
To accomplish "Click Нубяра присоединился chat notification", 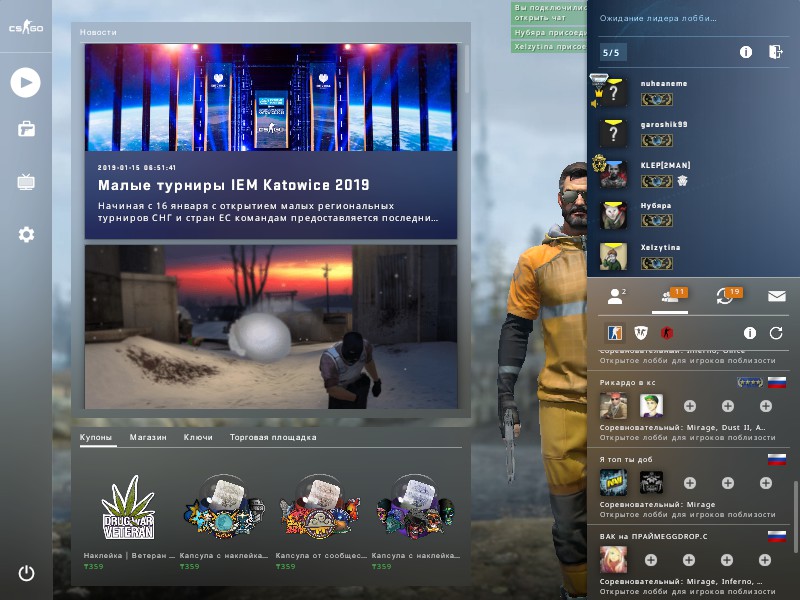I will [549, 32].
